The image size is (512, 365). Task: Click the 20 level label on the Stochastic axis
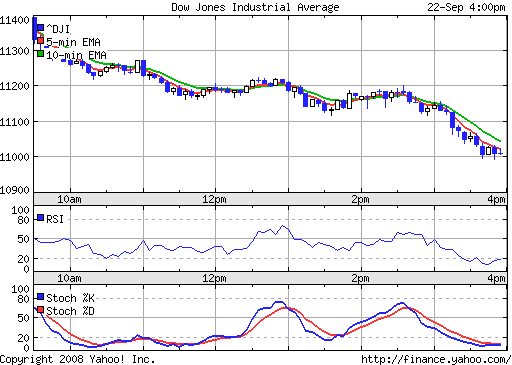pyautogui.click(x=23, y=338)
